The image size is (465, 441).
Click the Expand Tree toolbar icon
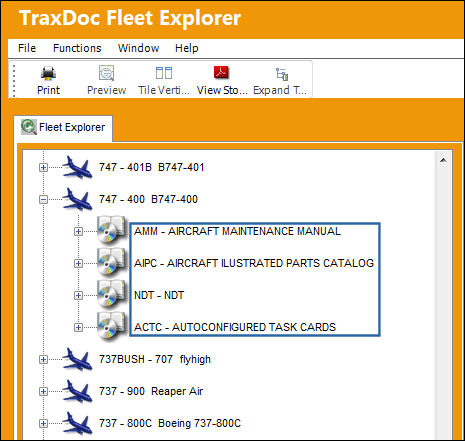(282, 74)
